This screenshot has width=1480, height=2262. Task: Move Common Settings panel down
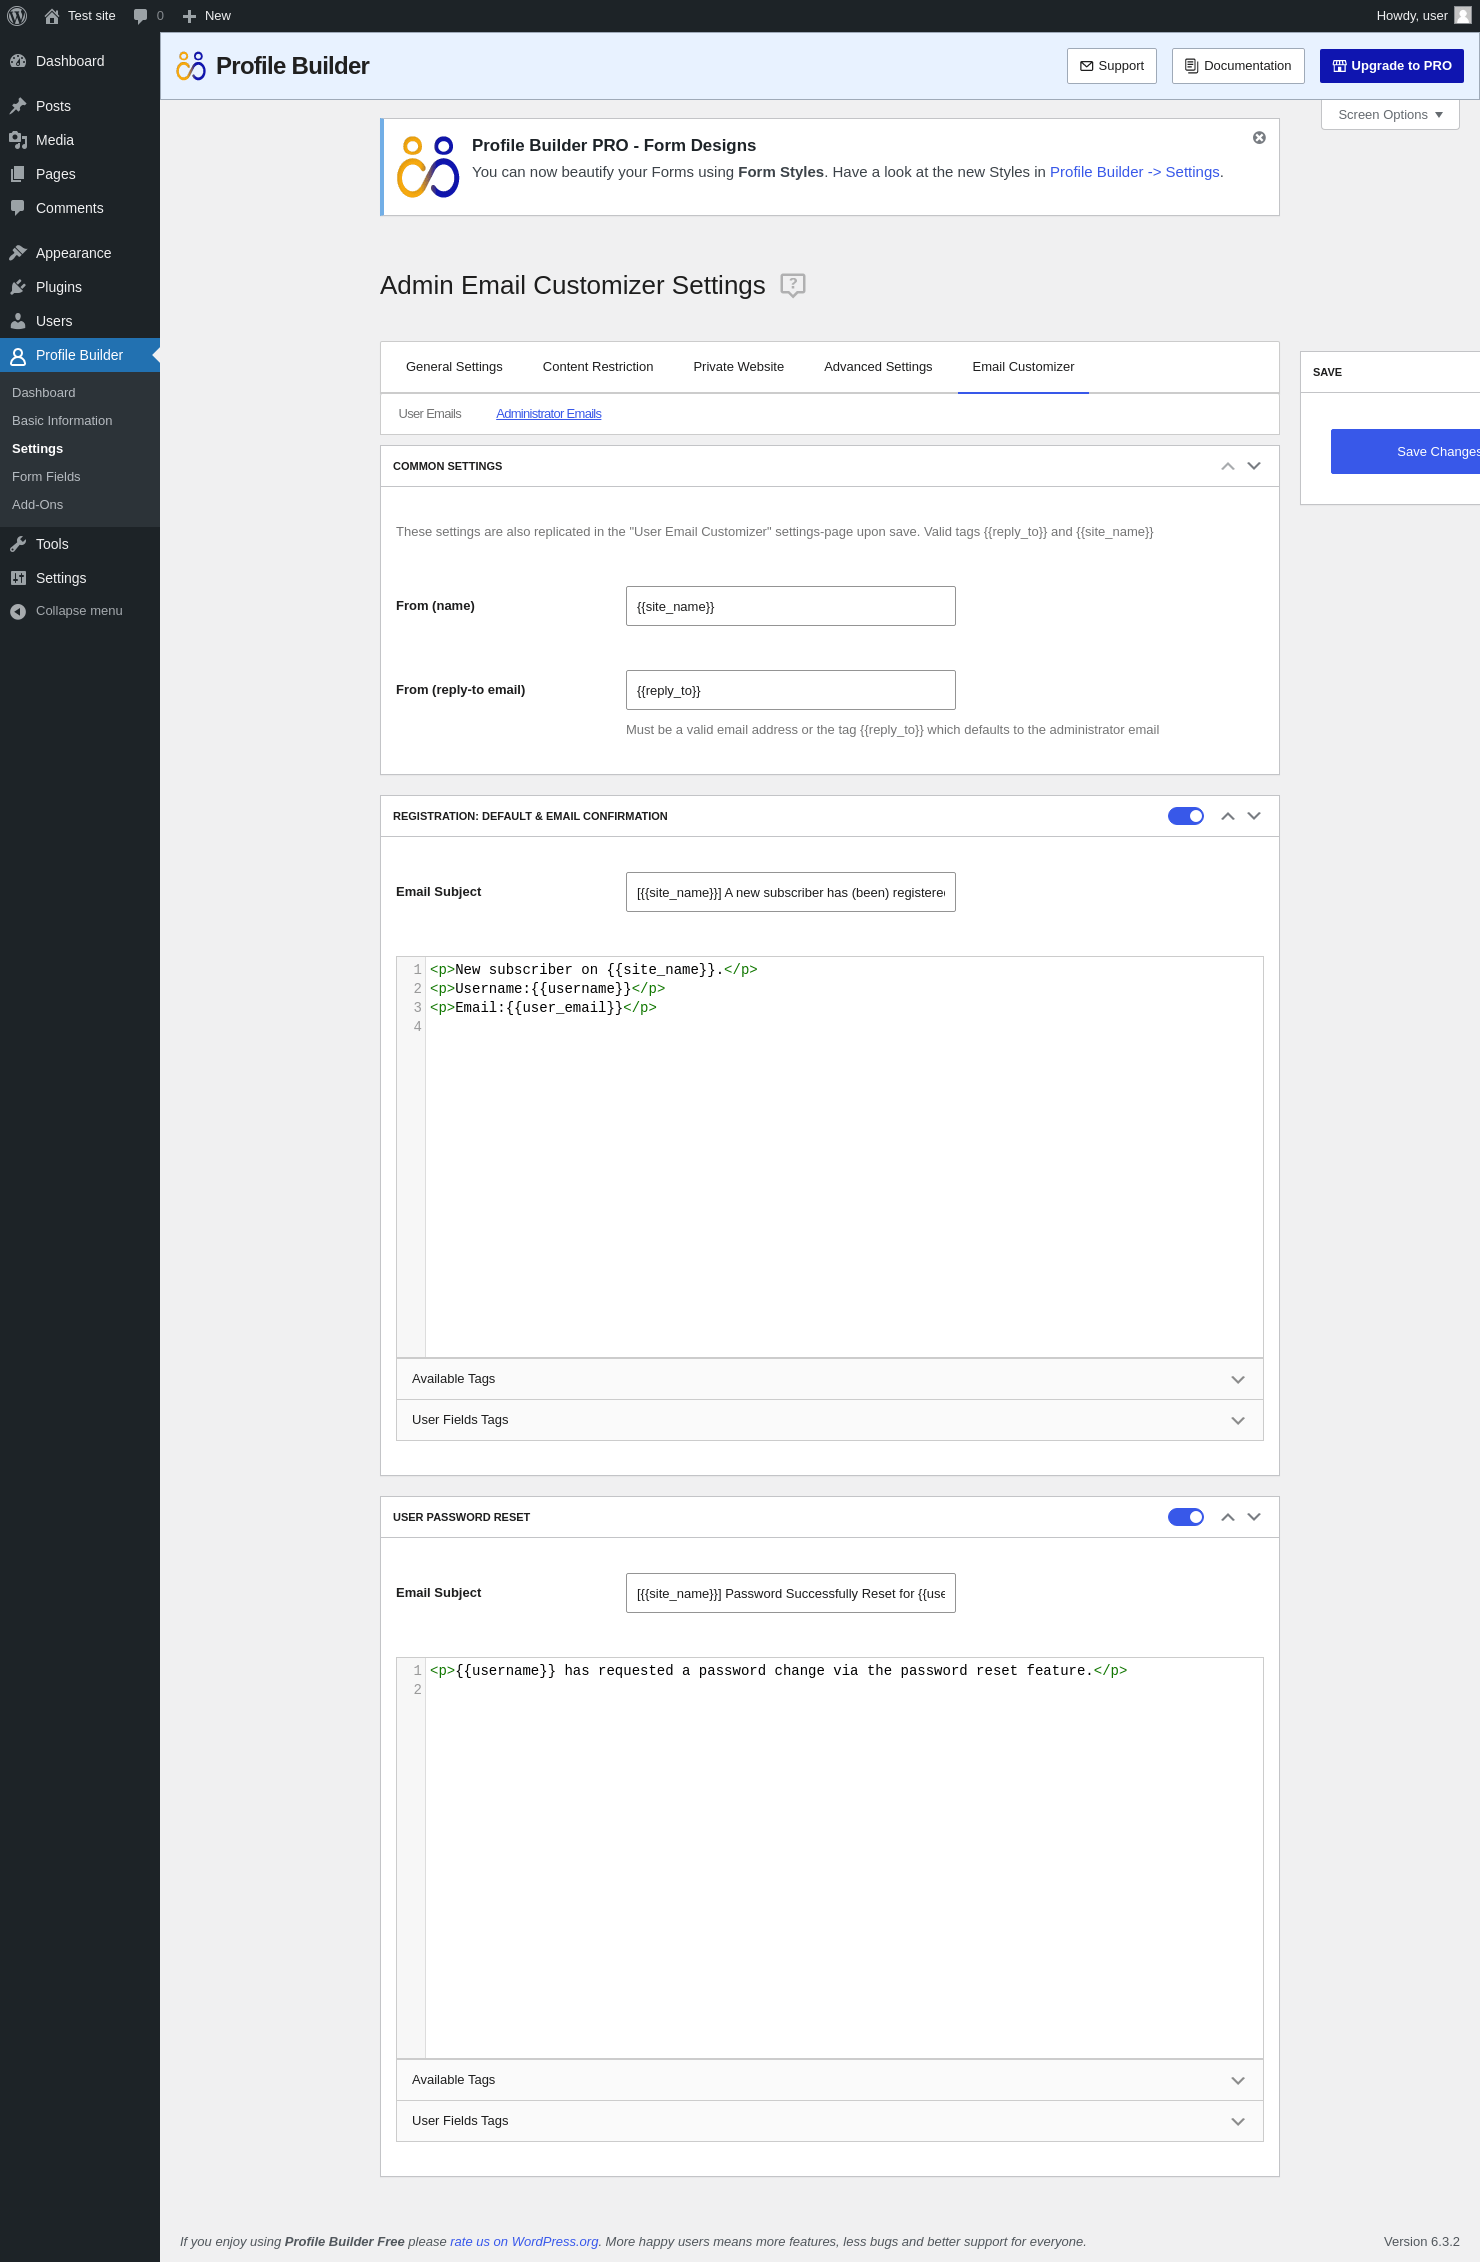pyautogui.click(x=1254, y=466)
